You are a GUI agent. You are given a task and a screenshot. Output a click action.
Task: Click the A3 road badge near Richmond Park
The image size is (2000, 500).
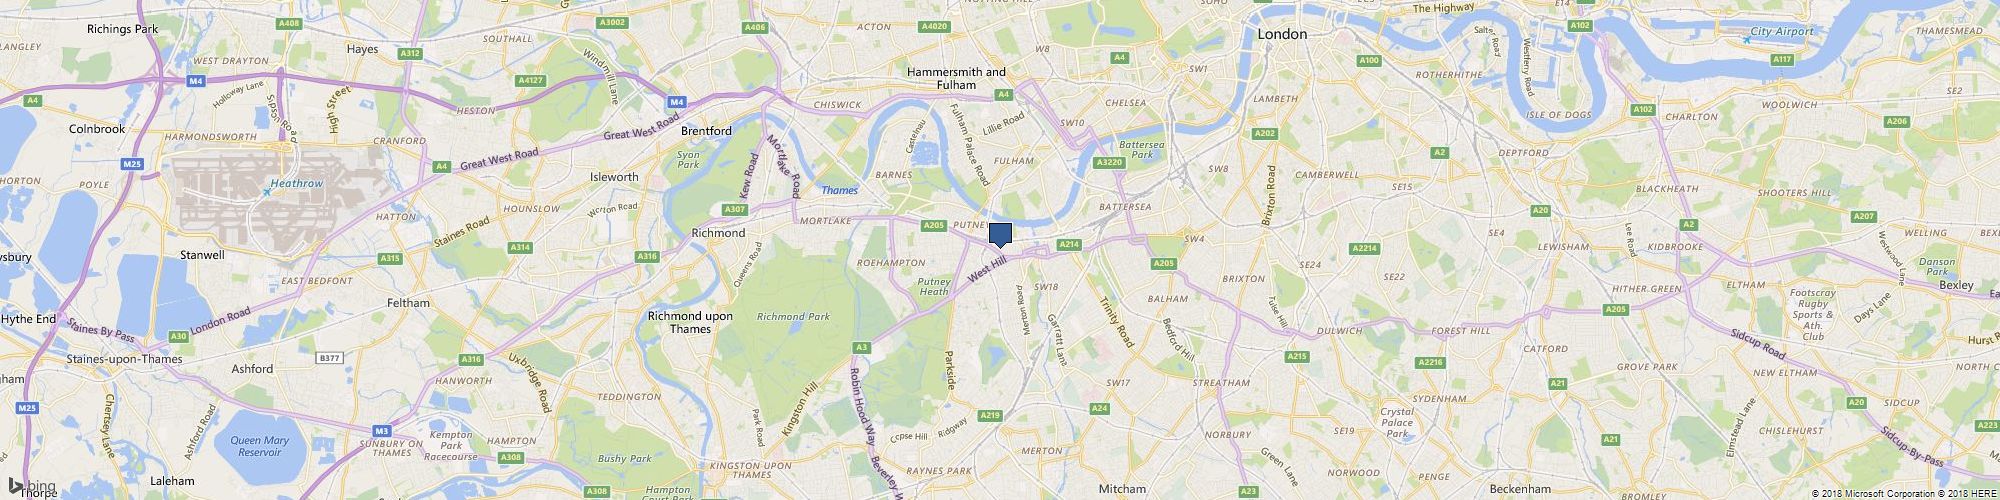861,347
